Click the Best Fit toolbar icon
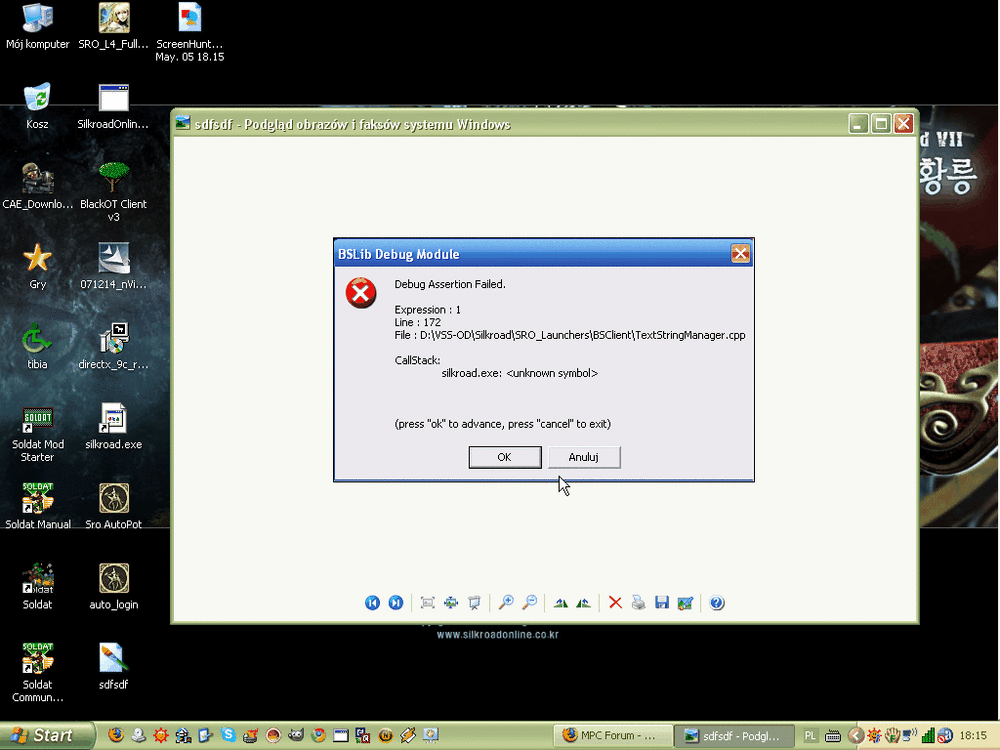Screen dimensions: 1000x750 click(428, 603)
